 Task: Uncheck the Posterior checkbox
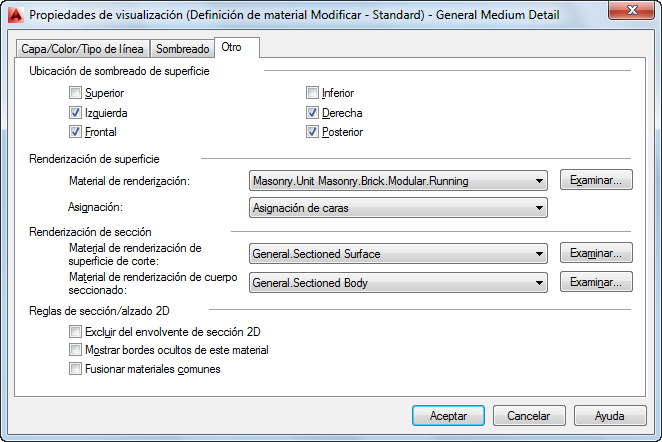click(x=313, y=132)
